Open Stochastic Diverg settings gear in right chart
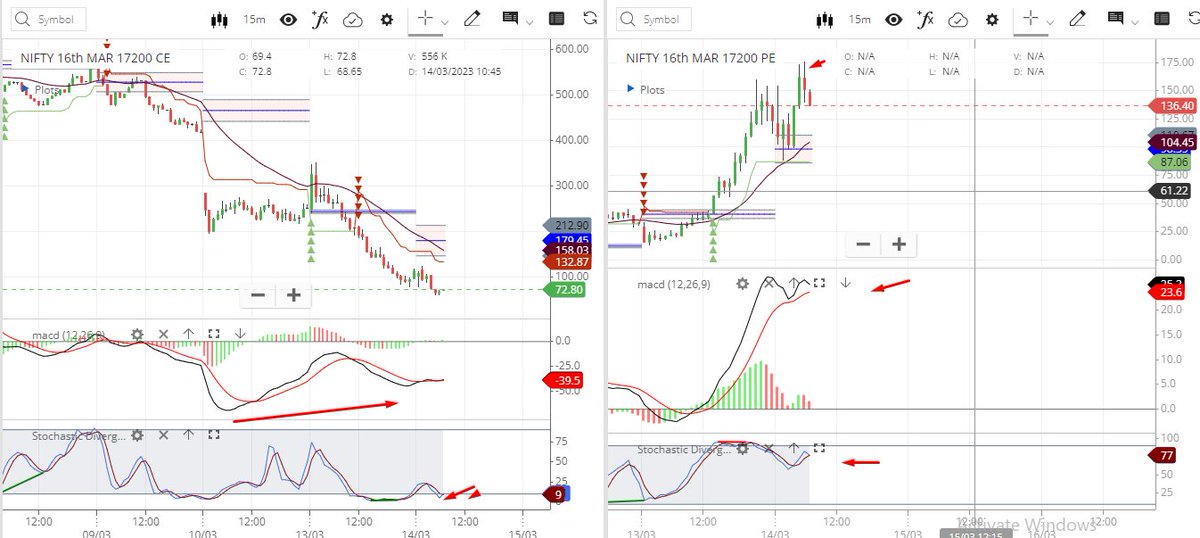 pos(742,449)
